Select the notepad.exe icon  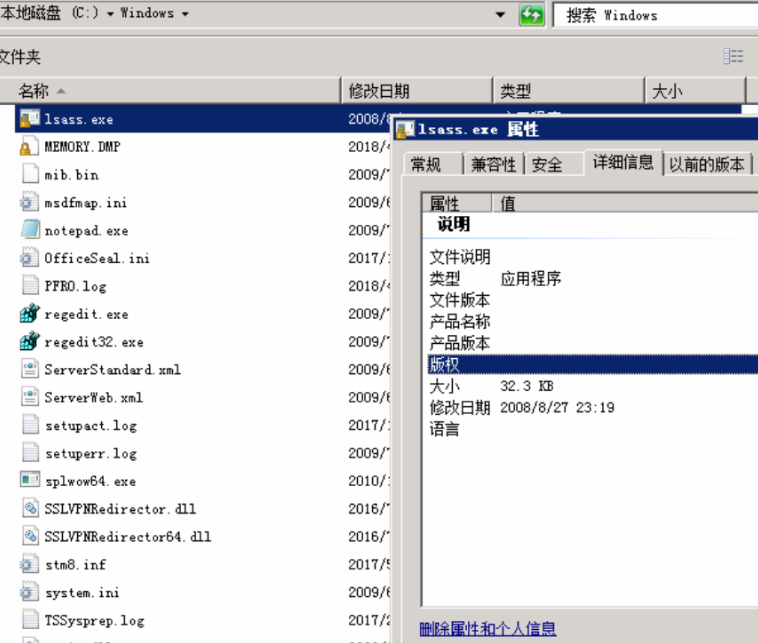tap(29, 230)
